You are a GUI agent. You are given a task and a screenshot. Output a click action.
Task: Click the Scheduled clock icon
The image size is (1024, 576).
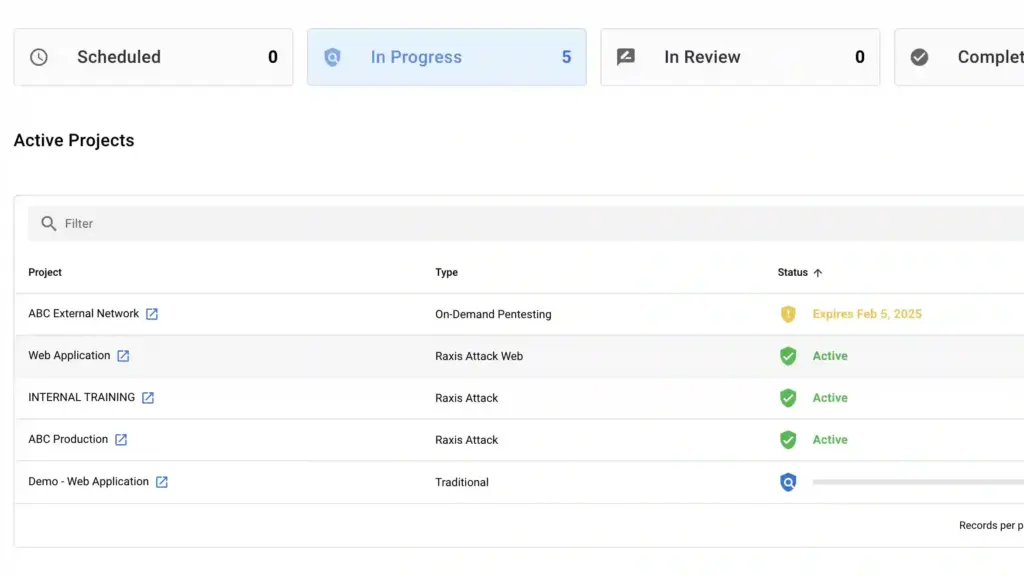coord(39,57)
